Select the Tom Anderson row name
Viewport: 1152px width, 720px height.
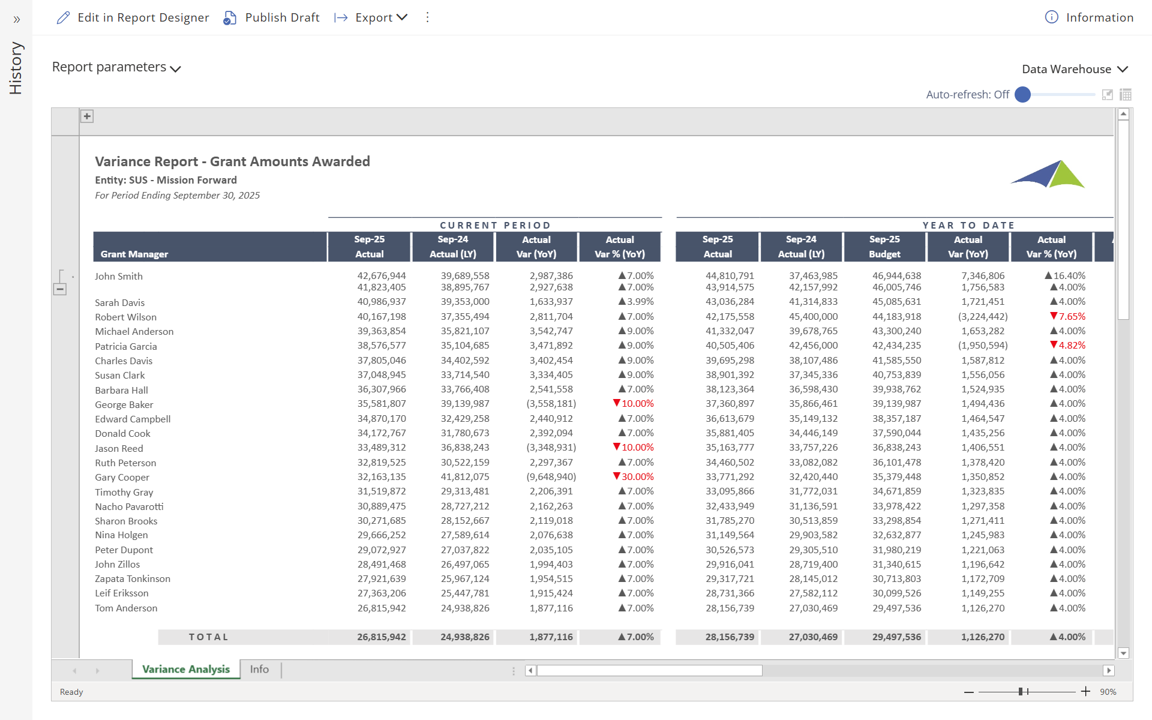126,608
